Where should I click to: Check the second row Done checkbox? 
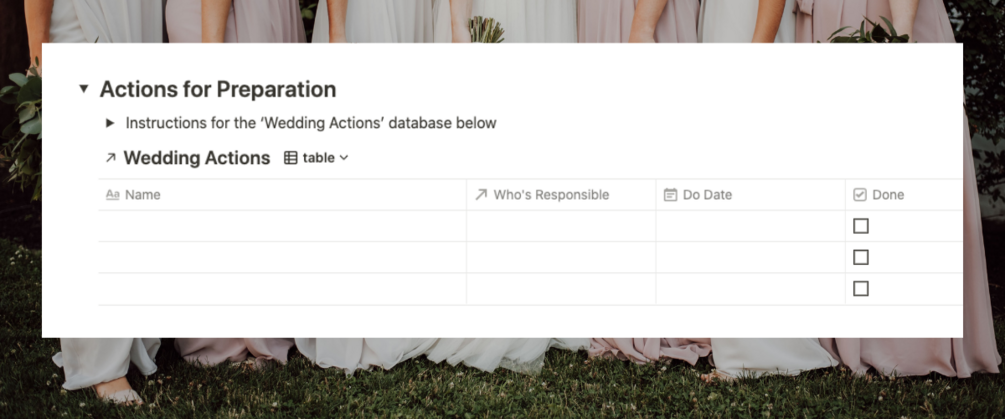tap(861, 257)
